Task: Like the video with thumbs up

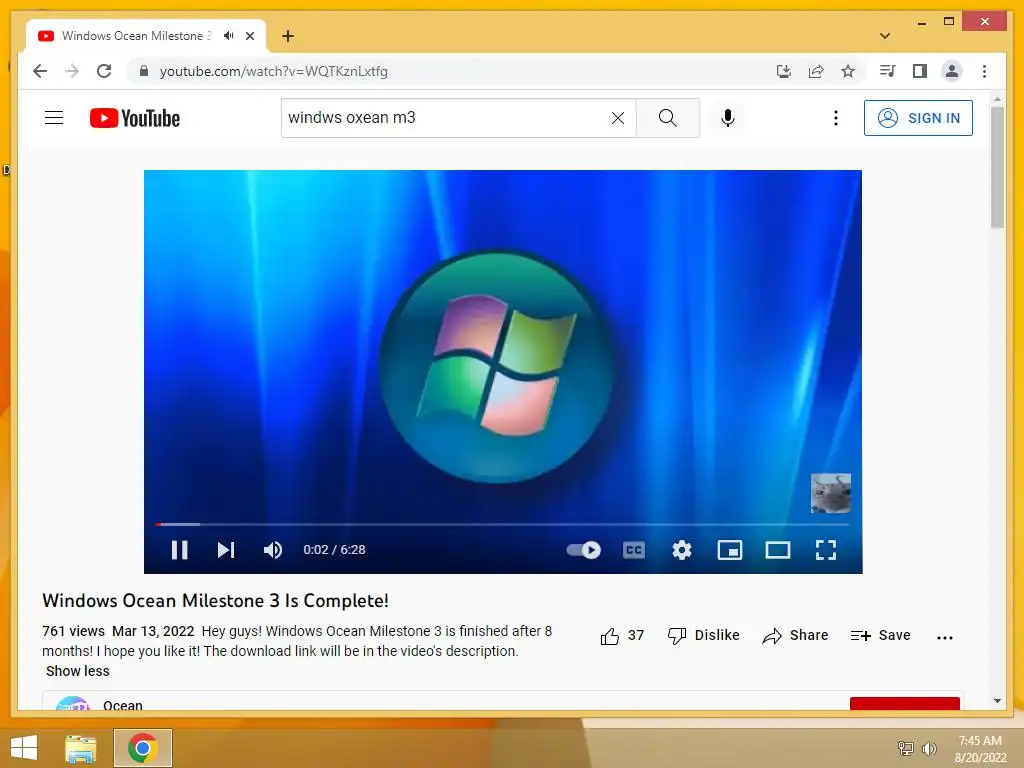Action: click(x=622, y=635)
